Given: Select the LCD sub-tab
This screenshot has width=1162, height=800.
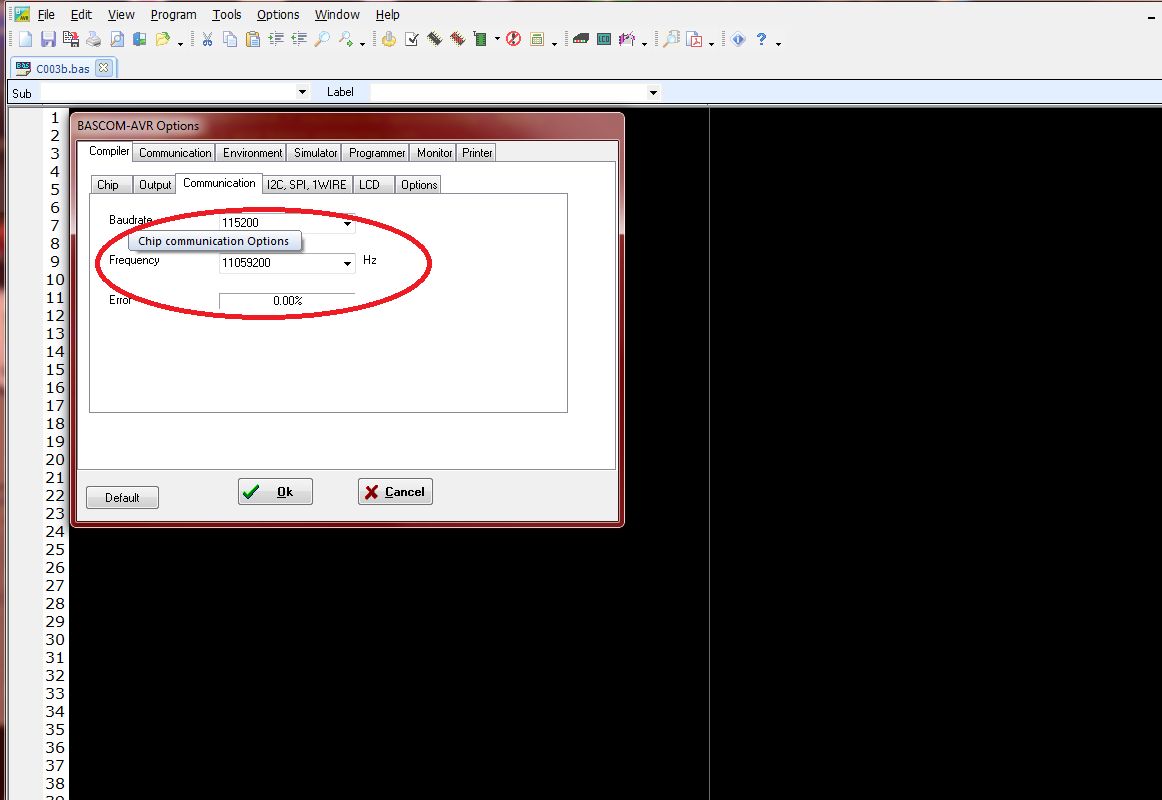Looking at the screenshot, I should coord(374,184).
